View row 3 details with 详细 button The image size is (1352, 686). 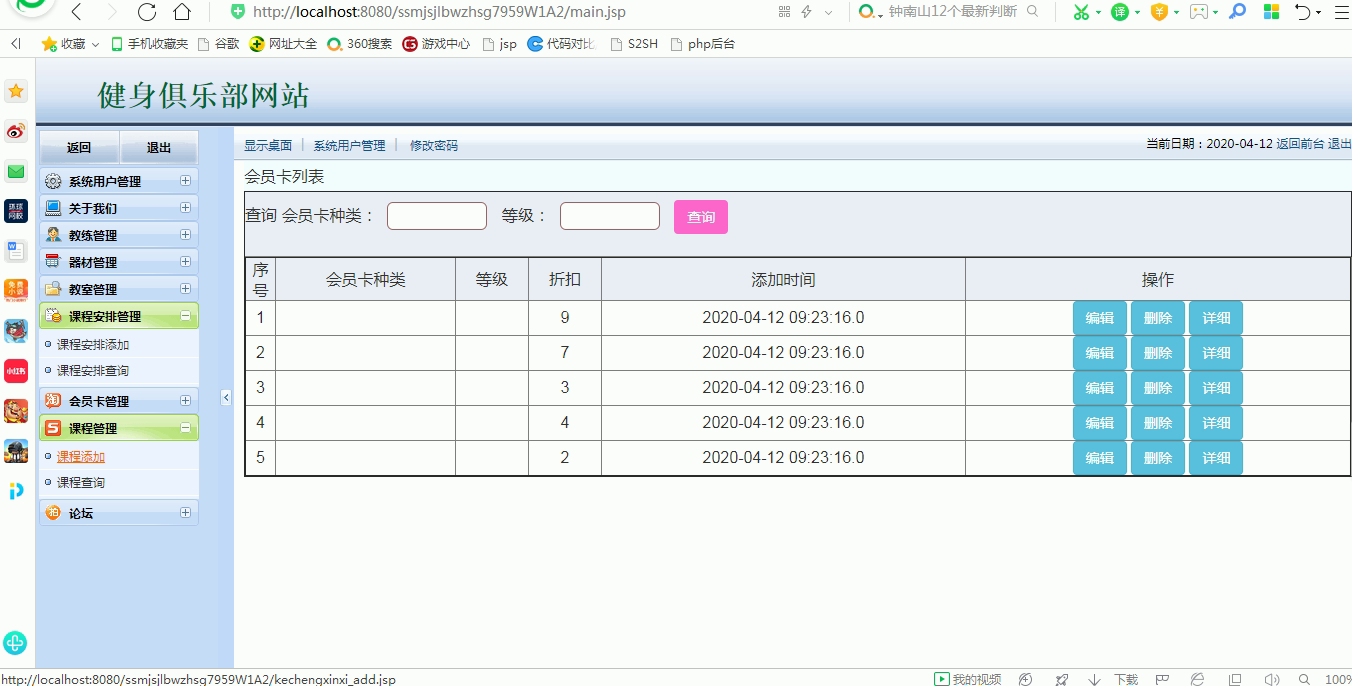click(1216, 388)
